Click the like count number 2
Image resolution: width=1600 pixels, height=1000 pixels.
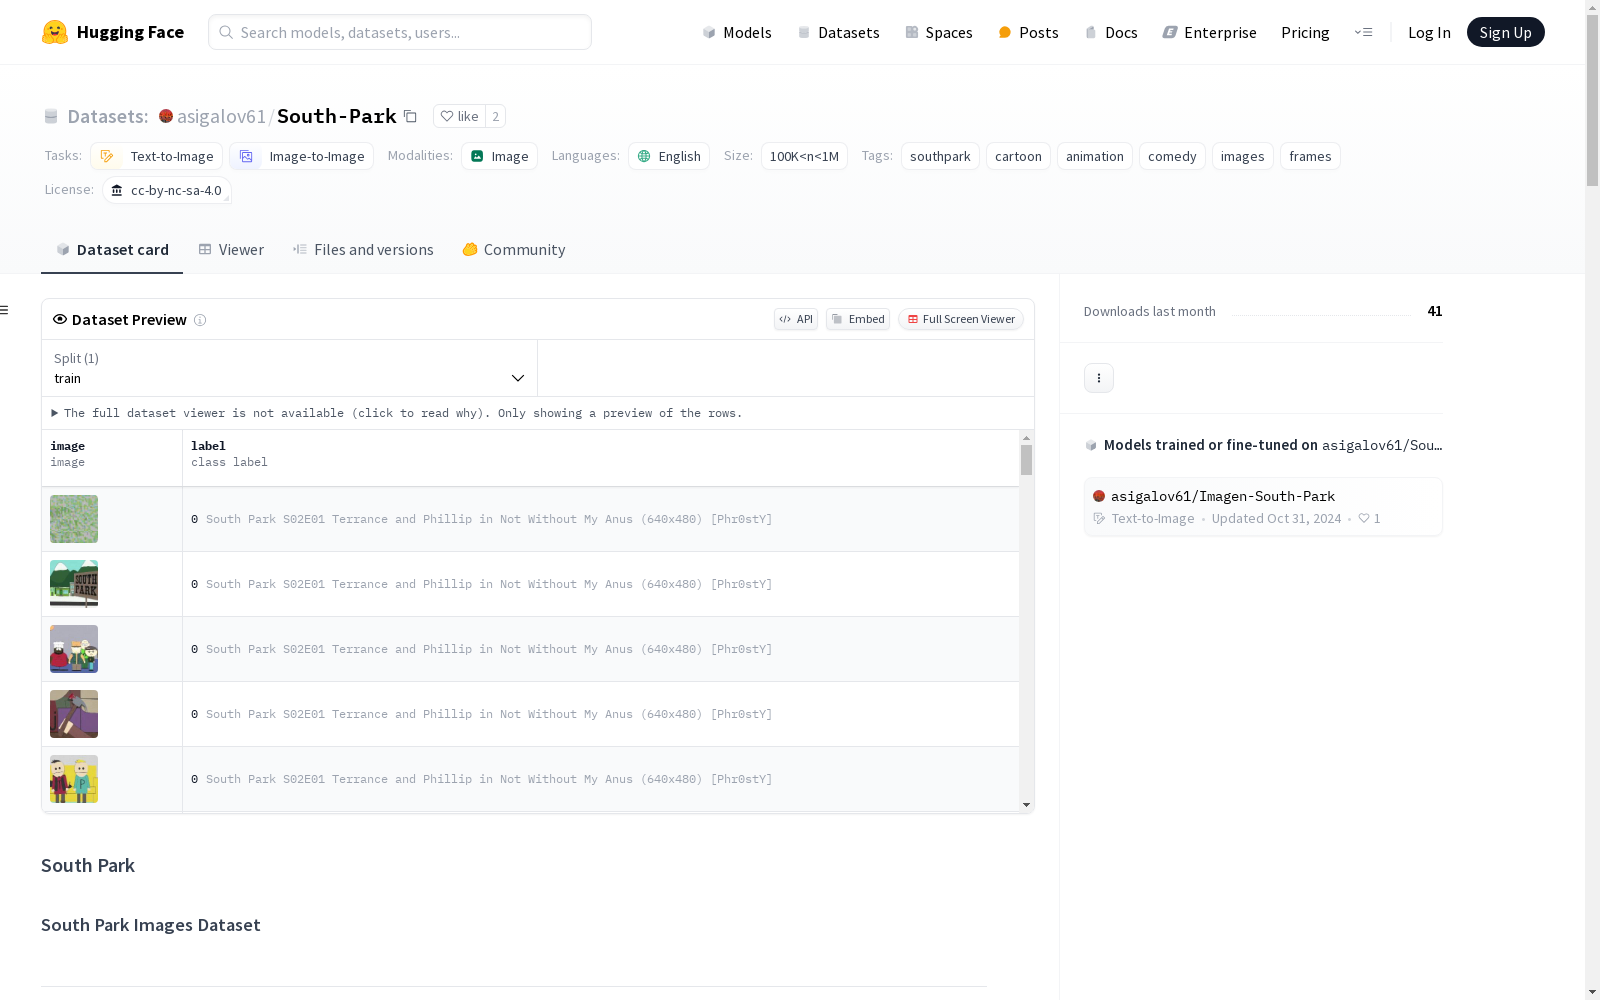point(495,116)
